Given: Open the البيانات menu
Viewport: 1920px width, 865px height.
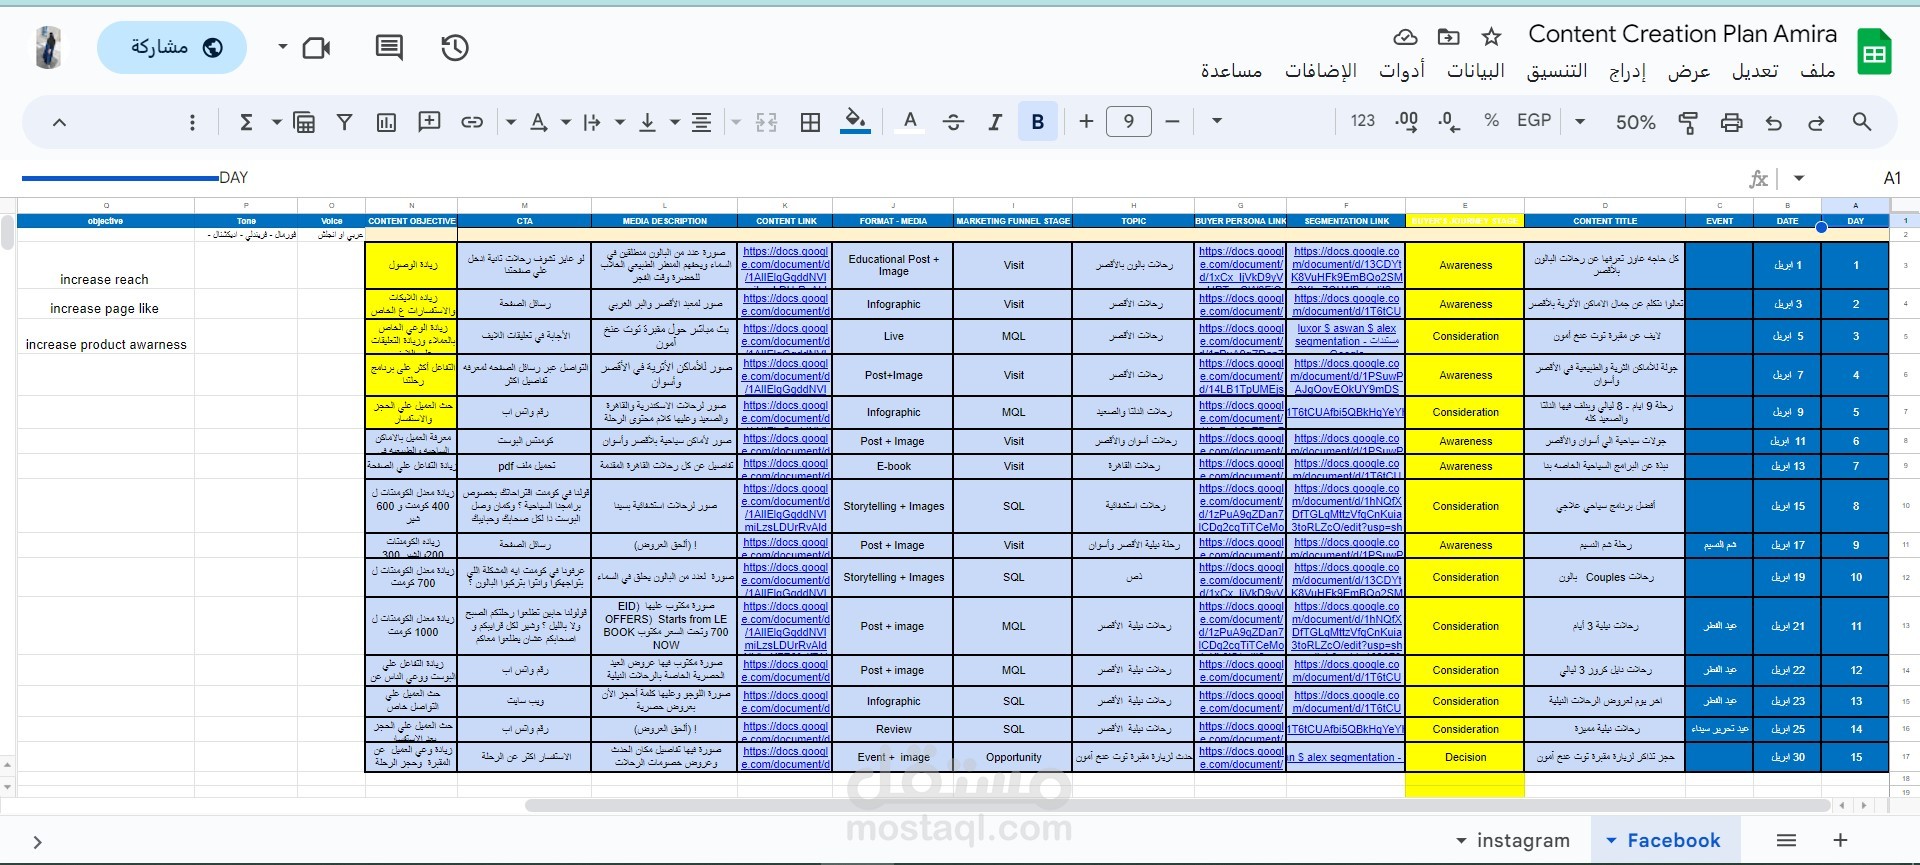Looking at the screenshot, I should pyautogui.click(x=1476, y=71).
